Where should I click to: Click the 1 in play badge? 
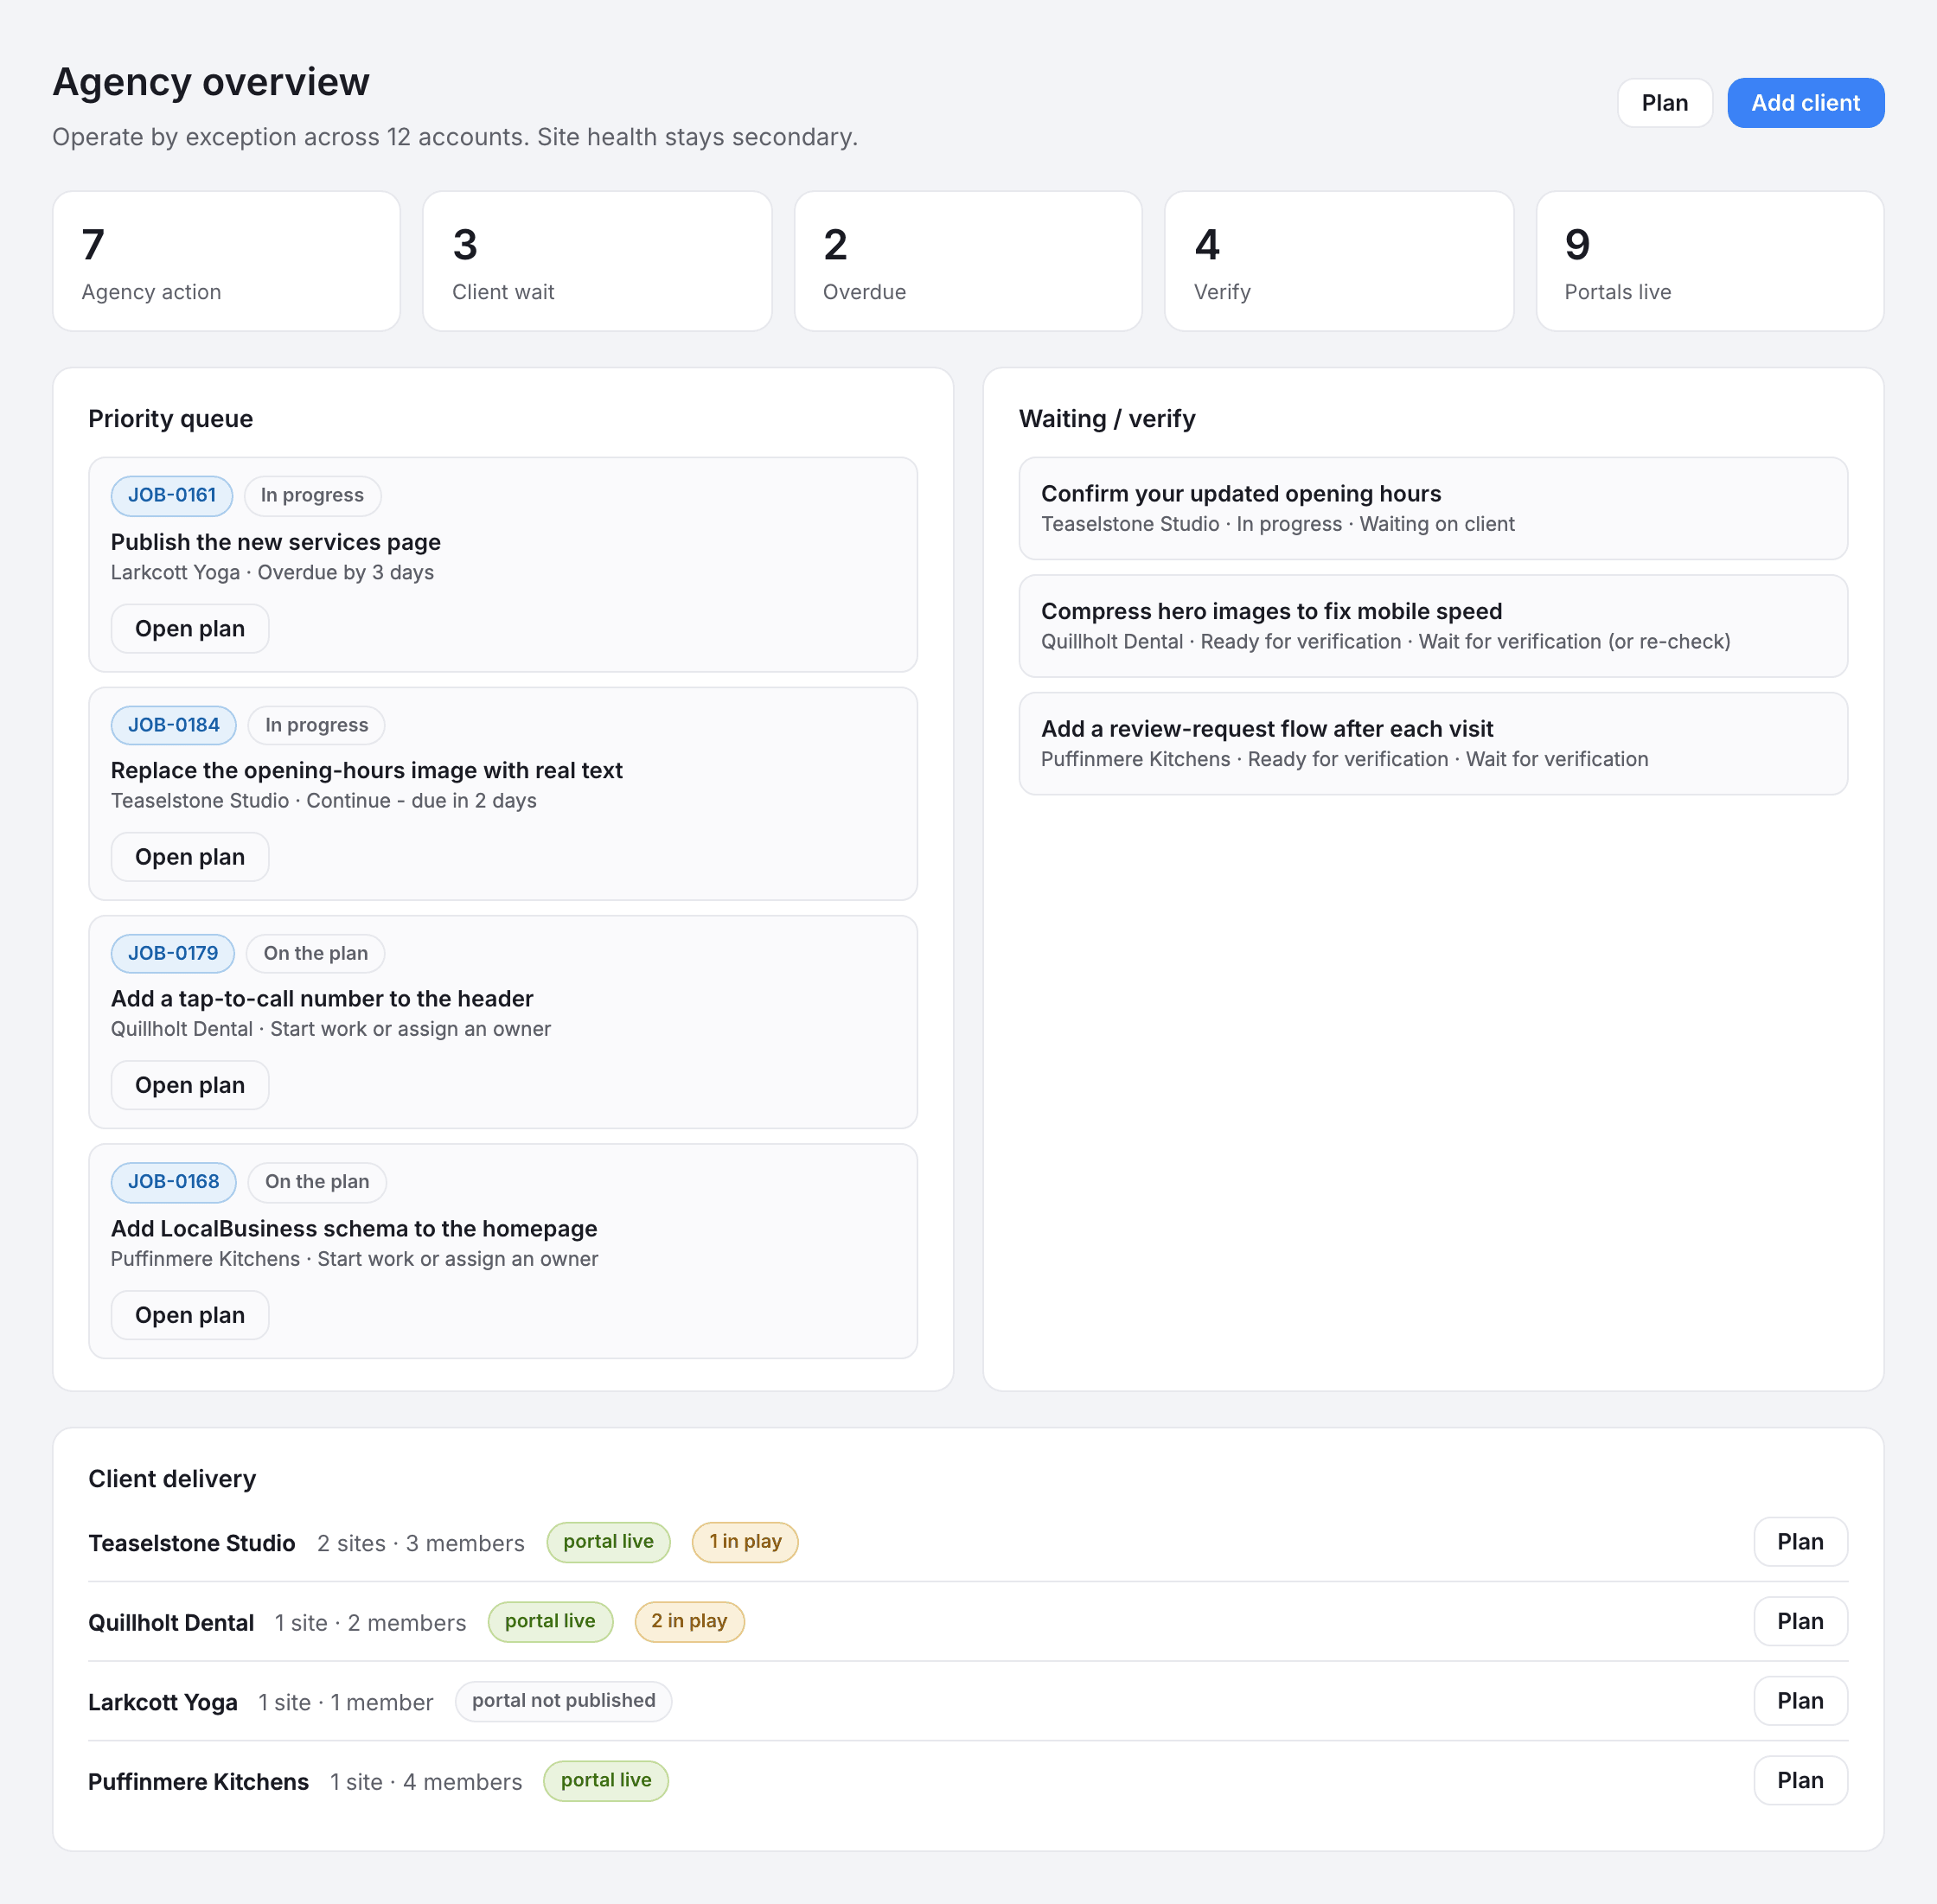[x=745, y=1542]
